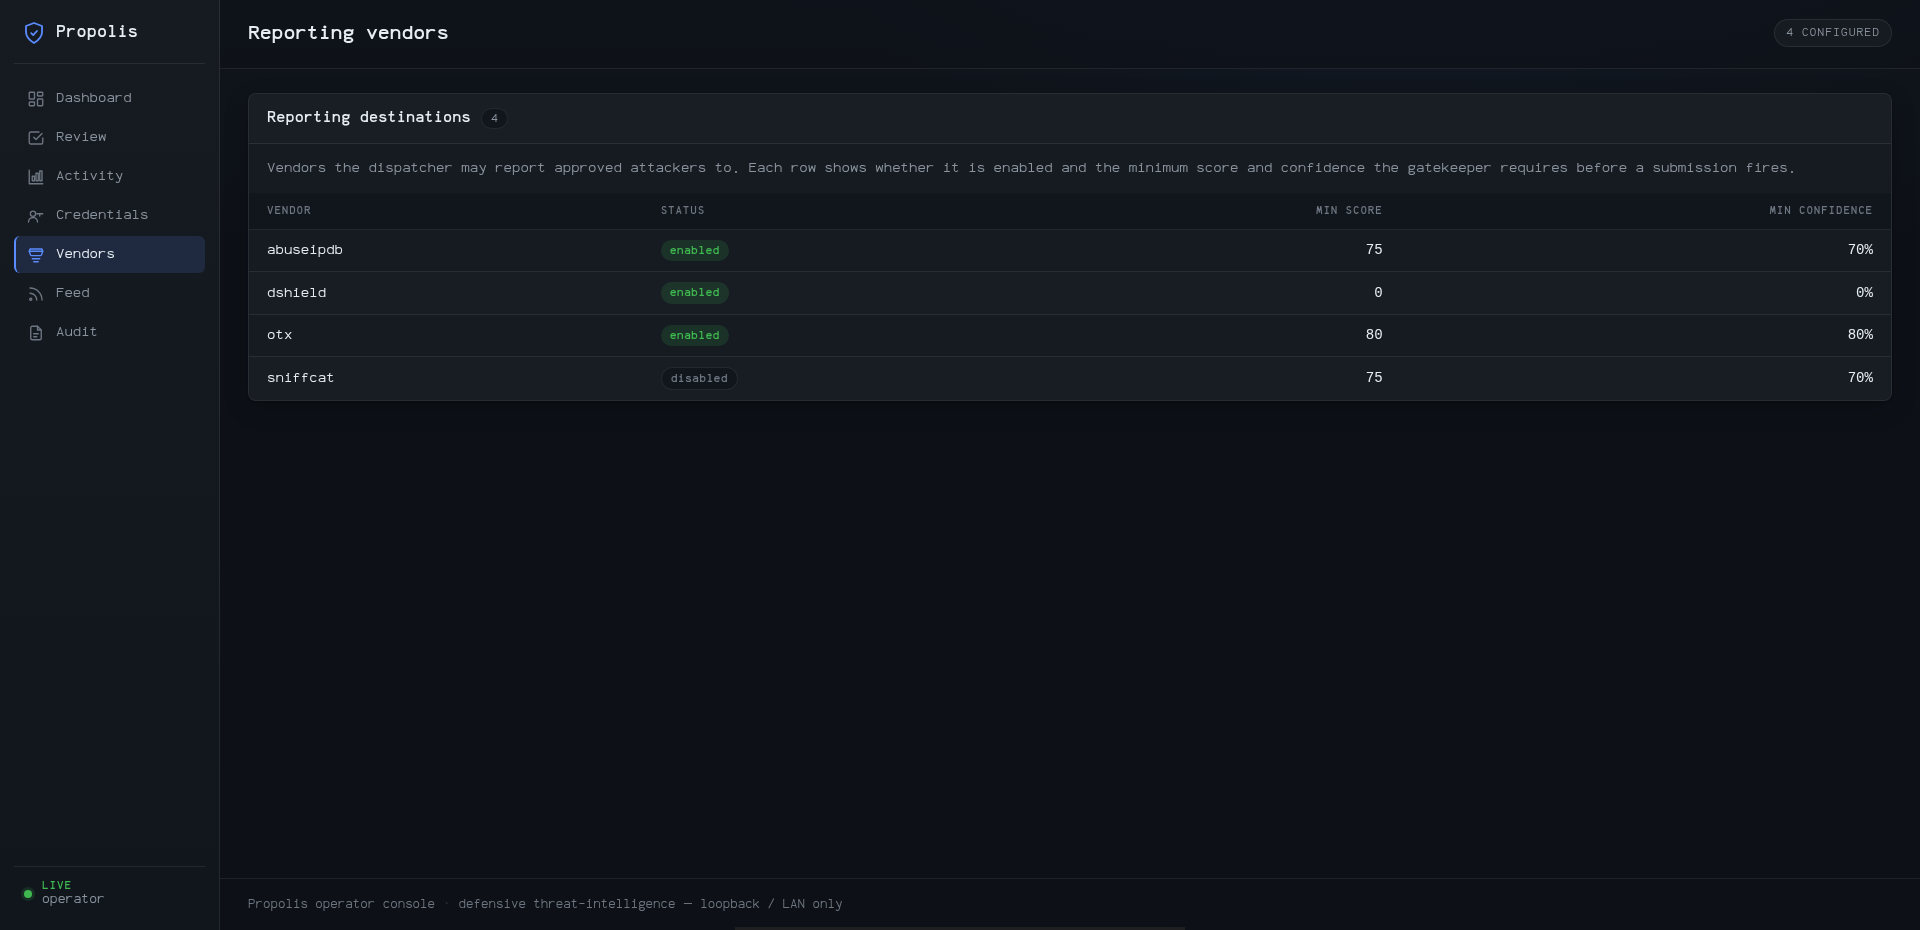Open the Activity view

click(x=109, y=176)
